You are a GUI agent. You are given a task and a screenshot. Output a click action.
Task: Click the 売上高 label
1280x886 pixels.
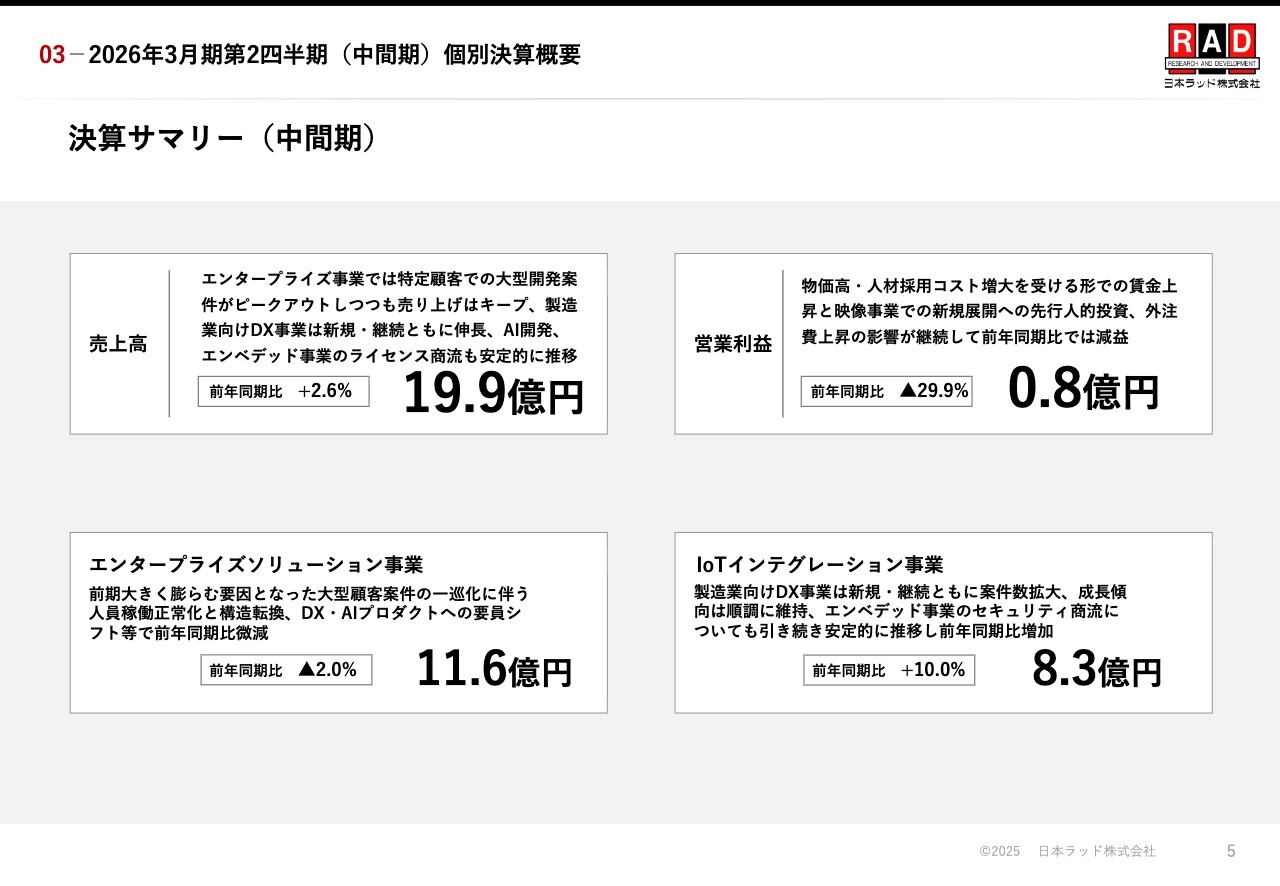click(x=118, y=344)
